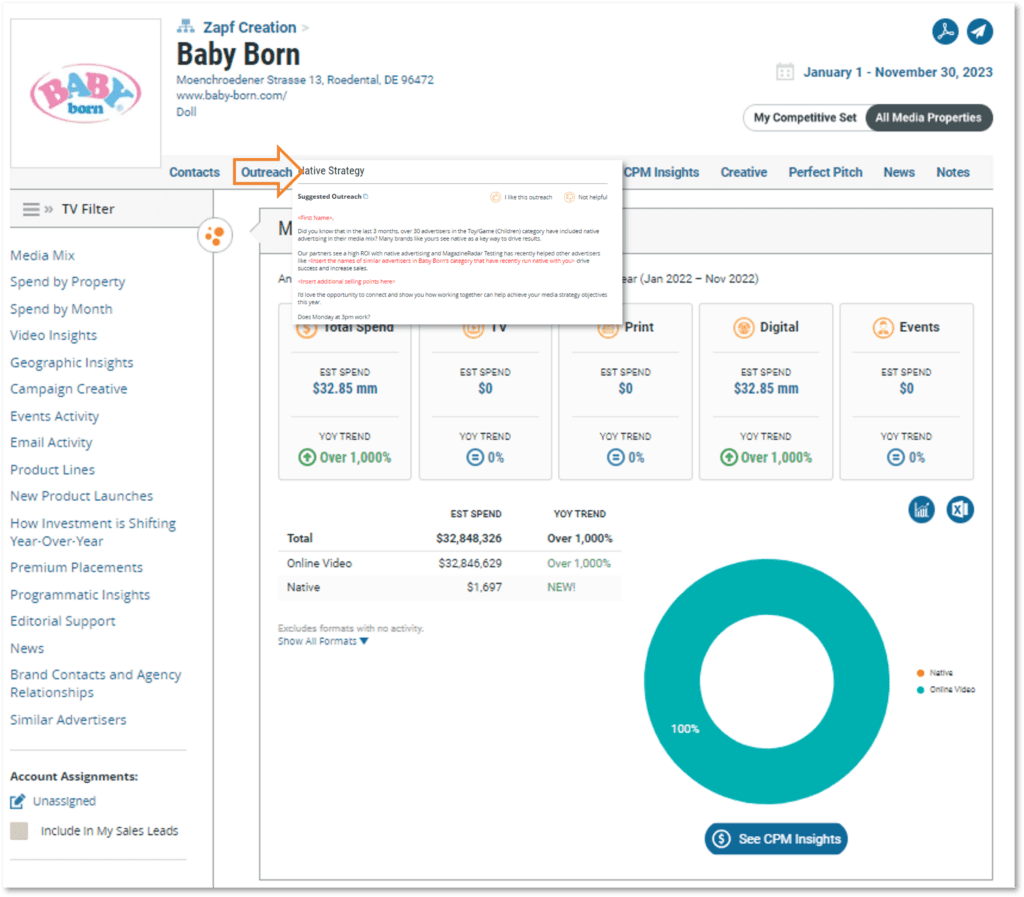Go to Editorial Support
1024x897 pixels.
(63, 621)
